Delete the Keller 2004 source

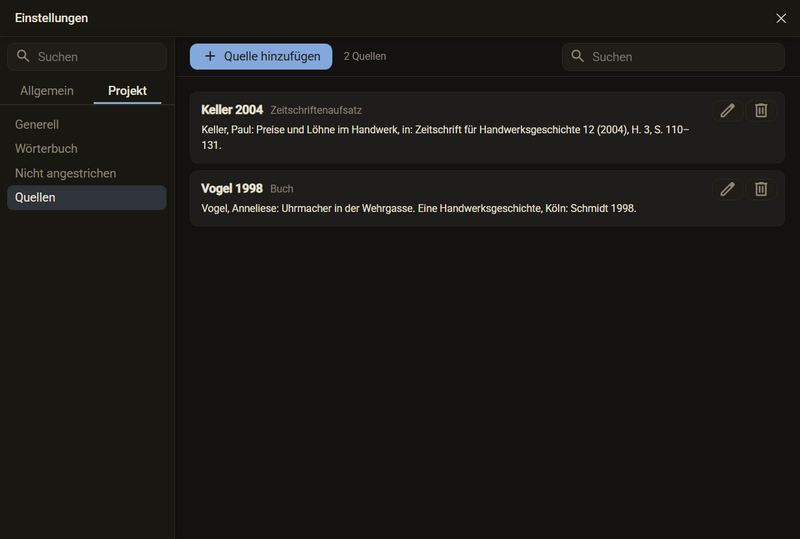(x=761, y=110)
